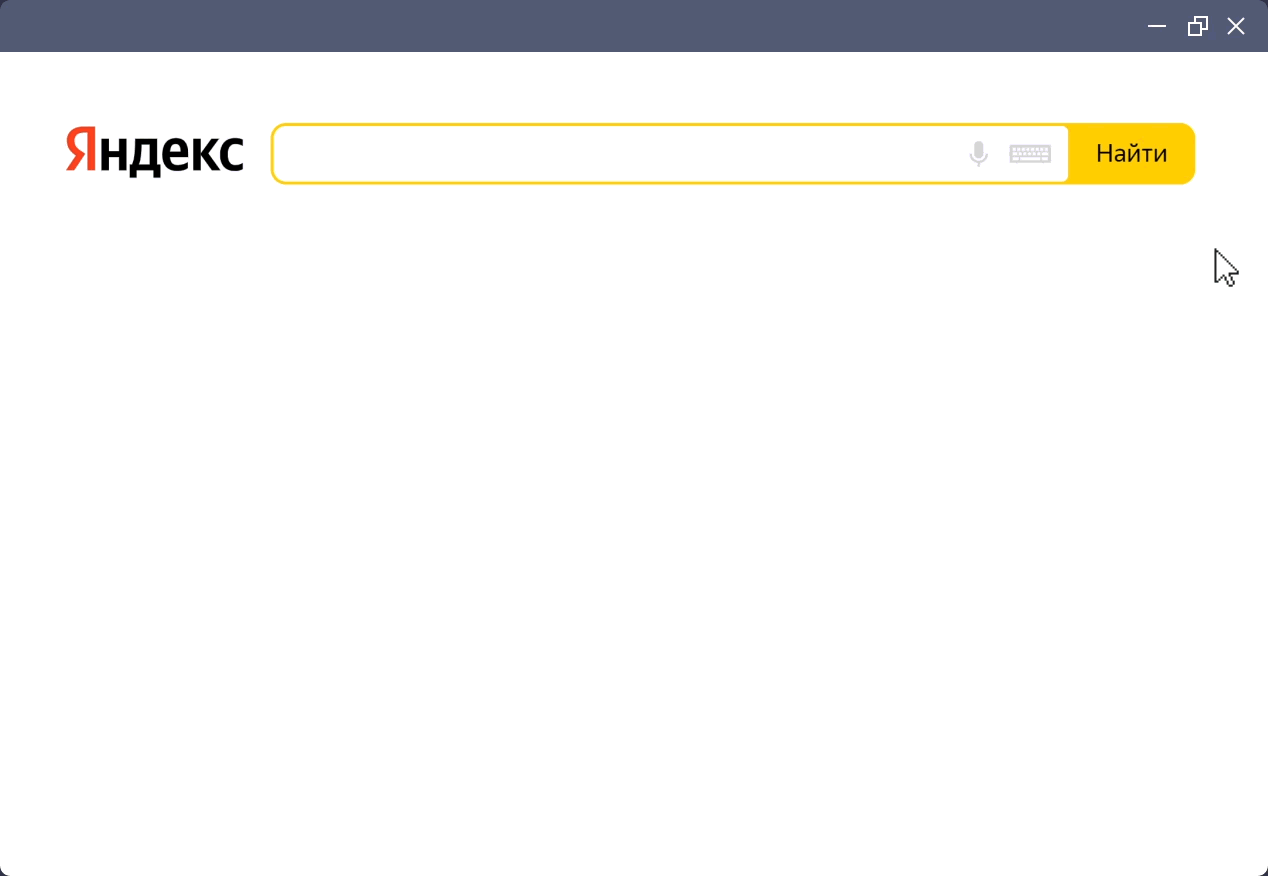The width and height of the screenshot is (1268, 876).
Task: Click inside the yellow-bordered search box
Action: coord(615,154)
